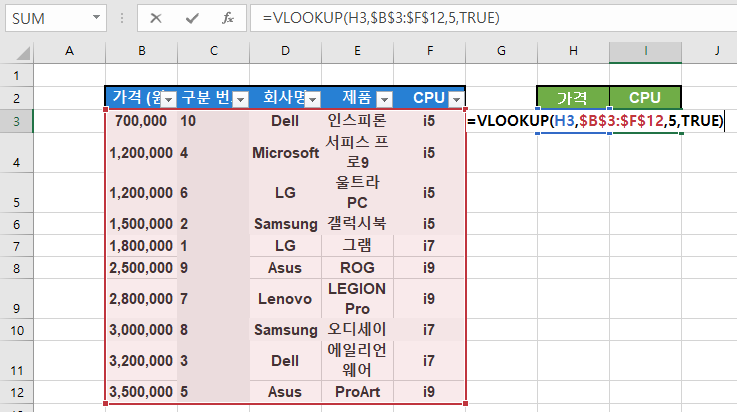Select column A header
This screenshot has height=412, width=737.
tap(70, 51)
